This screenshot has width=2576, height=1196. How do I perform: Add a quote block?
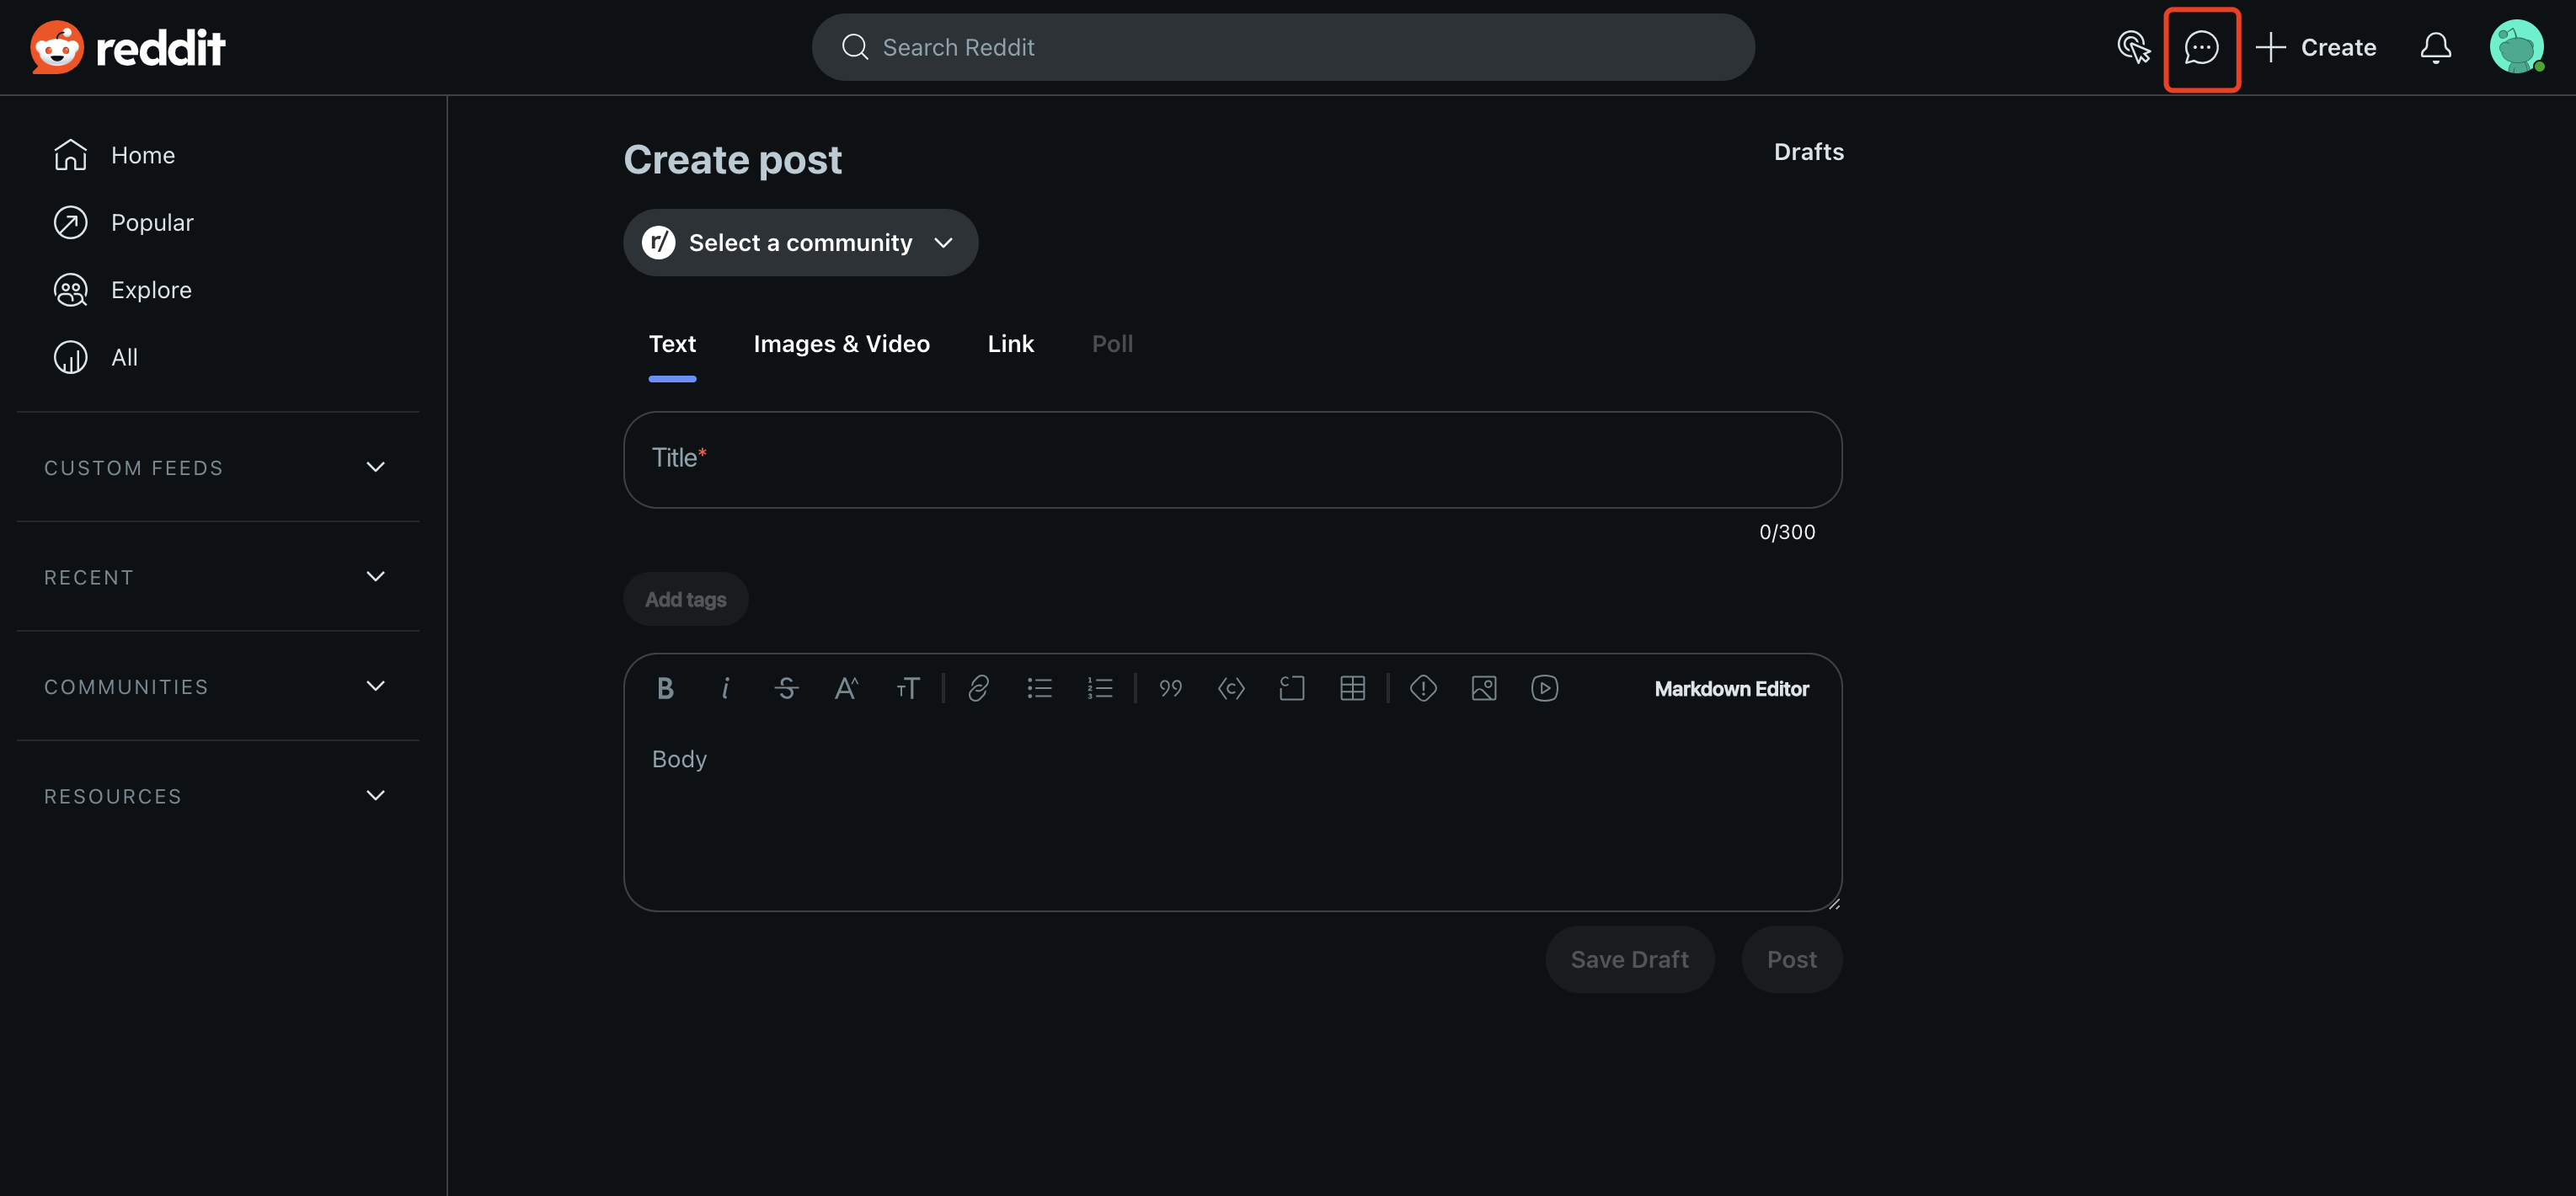[1170, 688]
